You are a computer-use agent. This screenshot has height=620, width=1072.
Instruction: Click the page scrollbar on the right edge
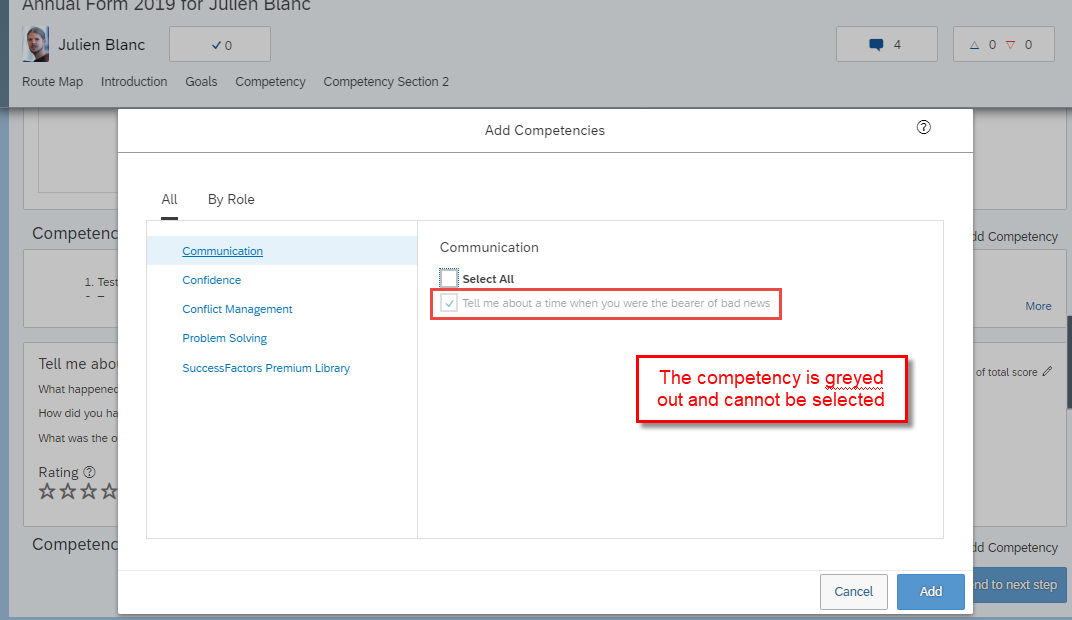tap(1069, 362)
